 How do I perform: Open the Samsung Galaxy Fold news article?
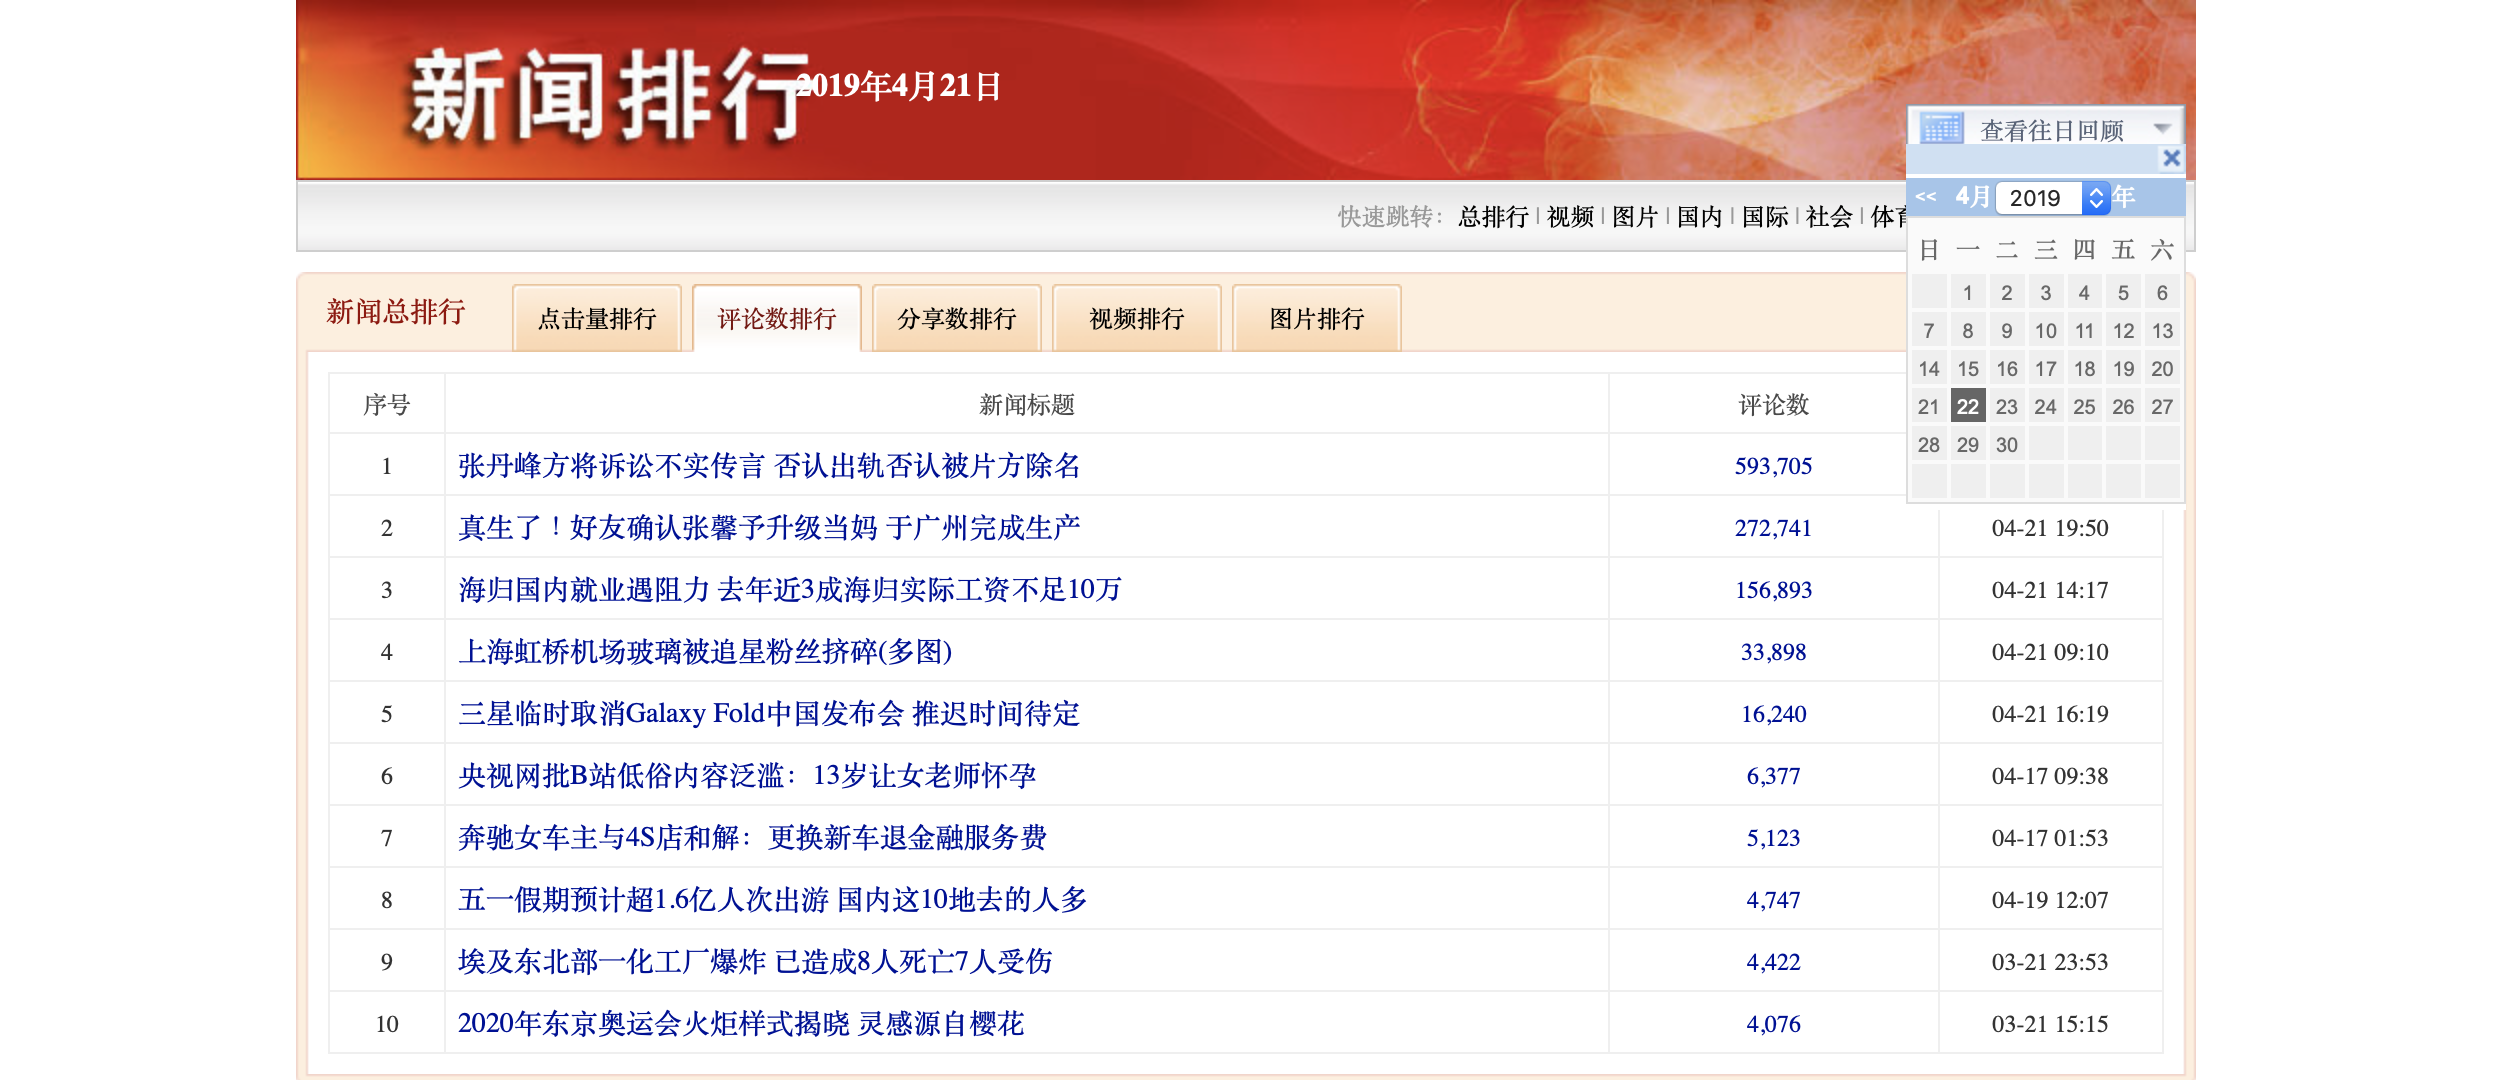pos(769,714)
